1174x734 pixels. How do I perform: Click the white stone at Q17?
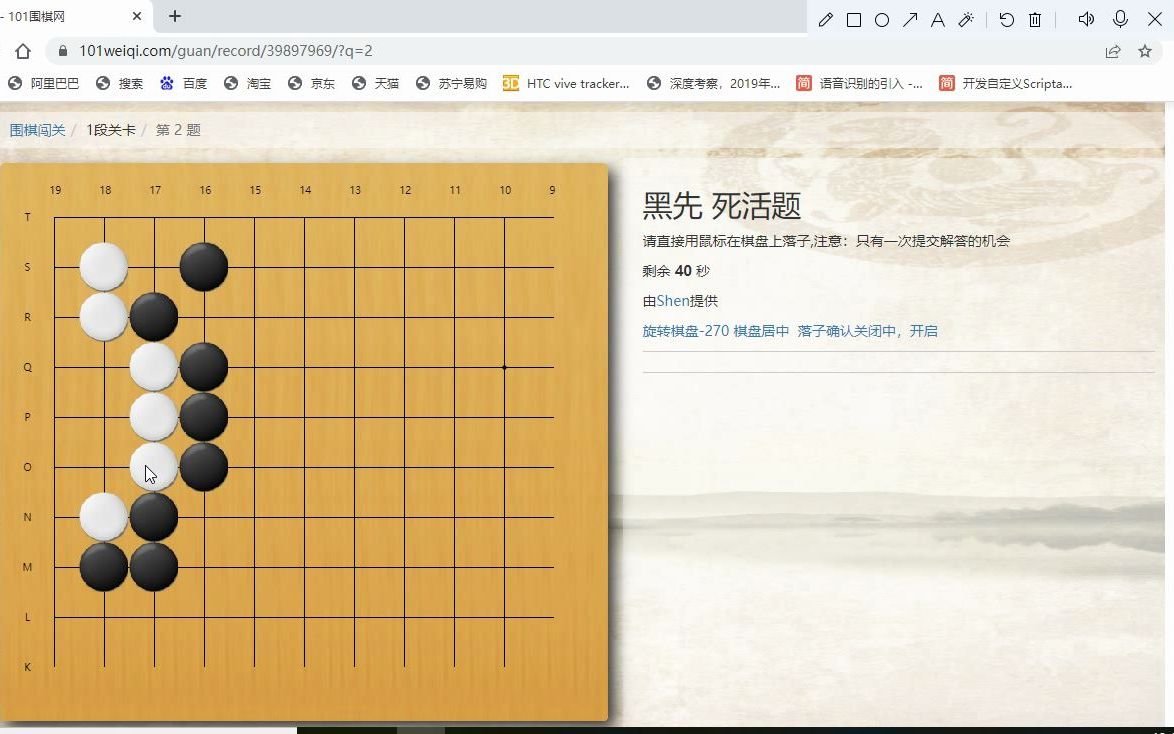tap(154, 367)
